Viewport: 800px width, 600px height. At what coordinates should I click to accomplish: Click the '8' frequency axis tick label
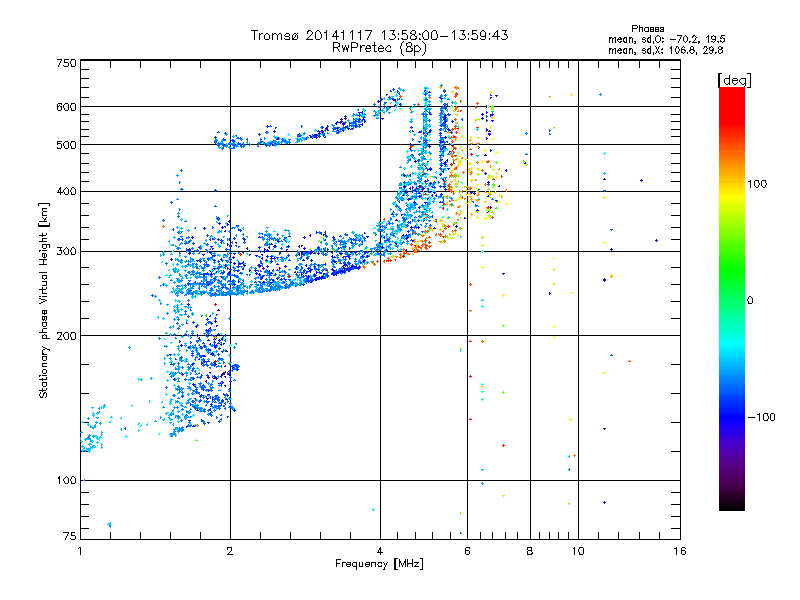530,551
